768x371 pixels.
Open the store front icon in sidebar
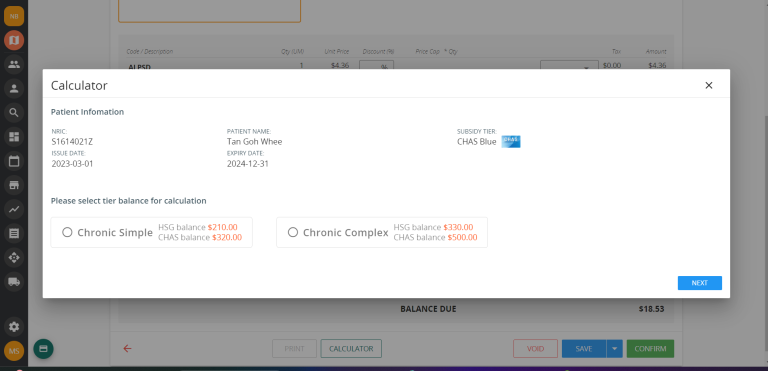point(14,185)
